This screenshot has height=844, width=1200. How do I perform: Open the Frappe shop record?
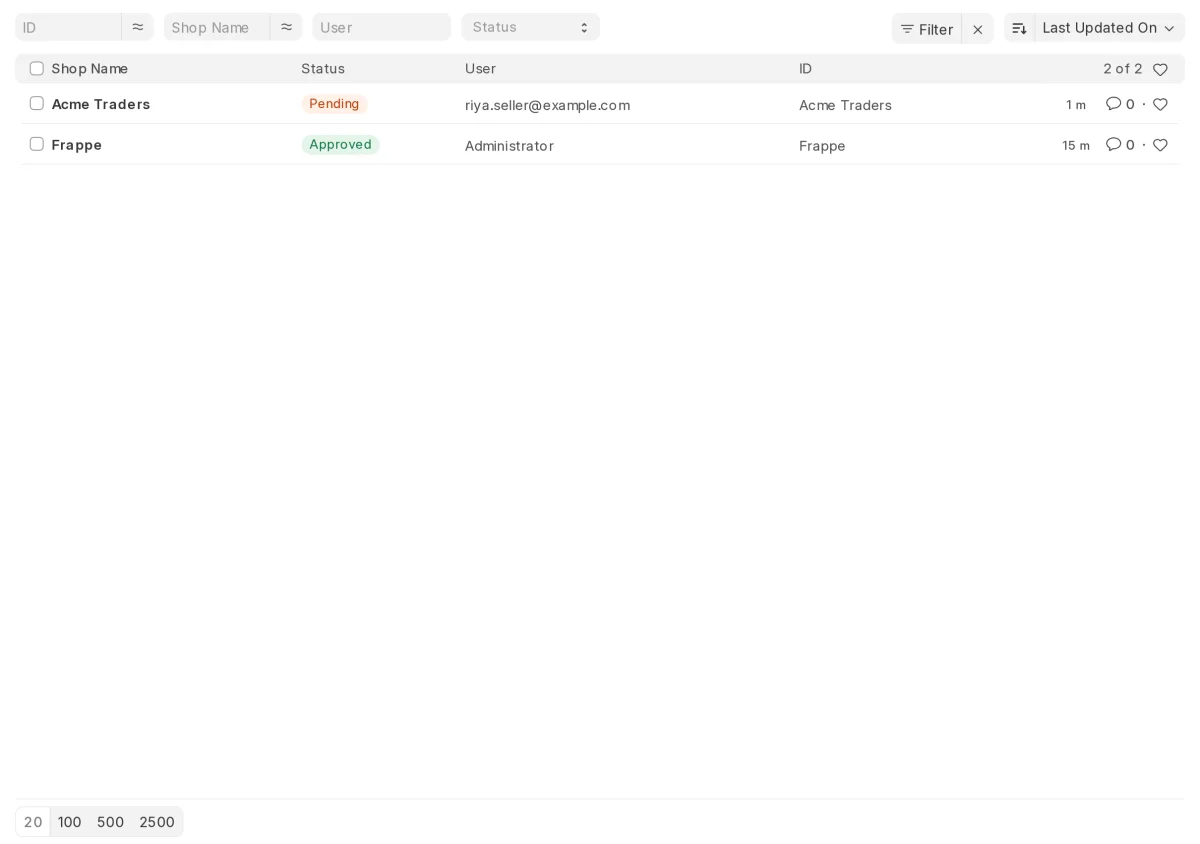[x=77, y=145]
